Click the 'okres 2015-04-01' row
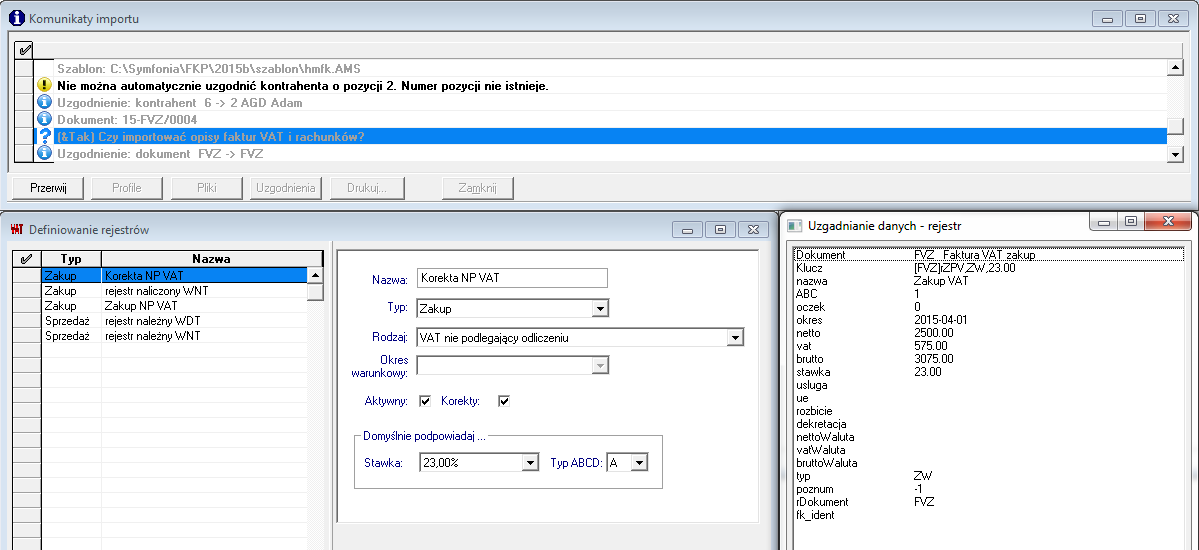The image size is (1199, 550). [989, 320]
